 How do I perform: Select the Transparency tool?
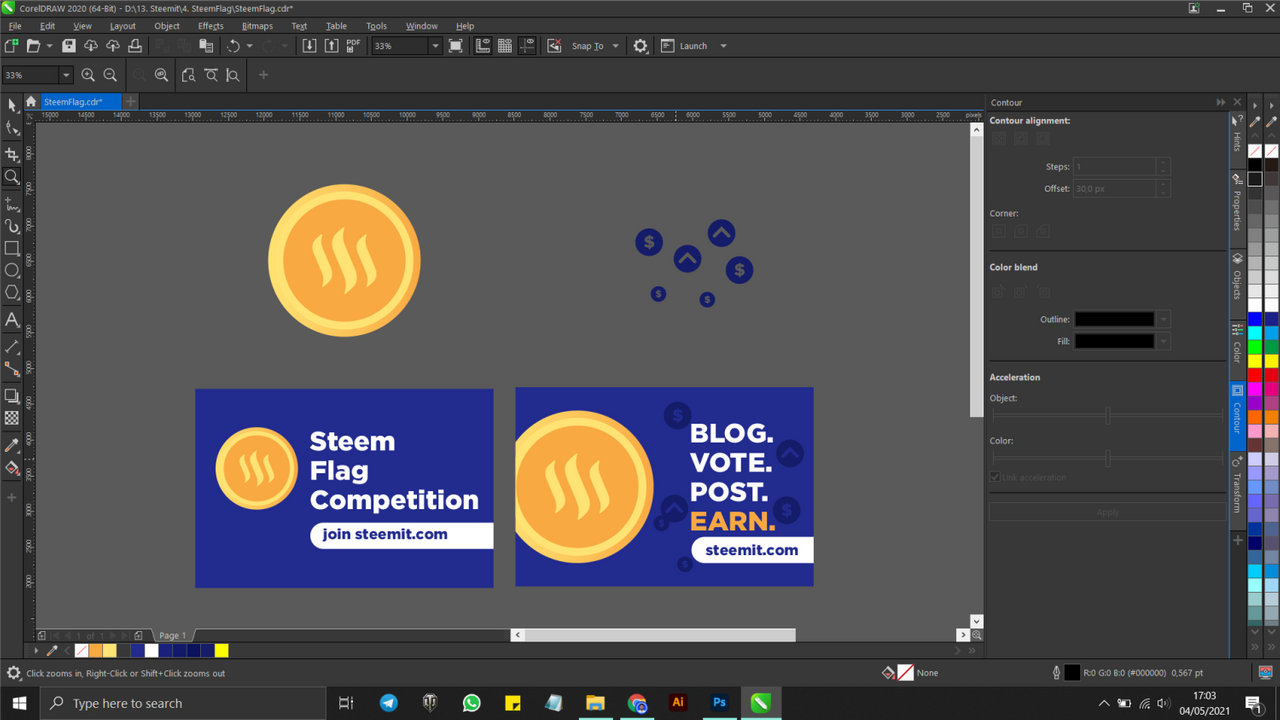12,418
